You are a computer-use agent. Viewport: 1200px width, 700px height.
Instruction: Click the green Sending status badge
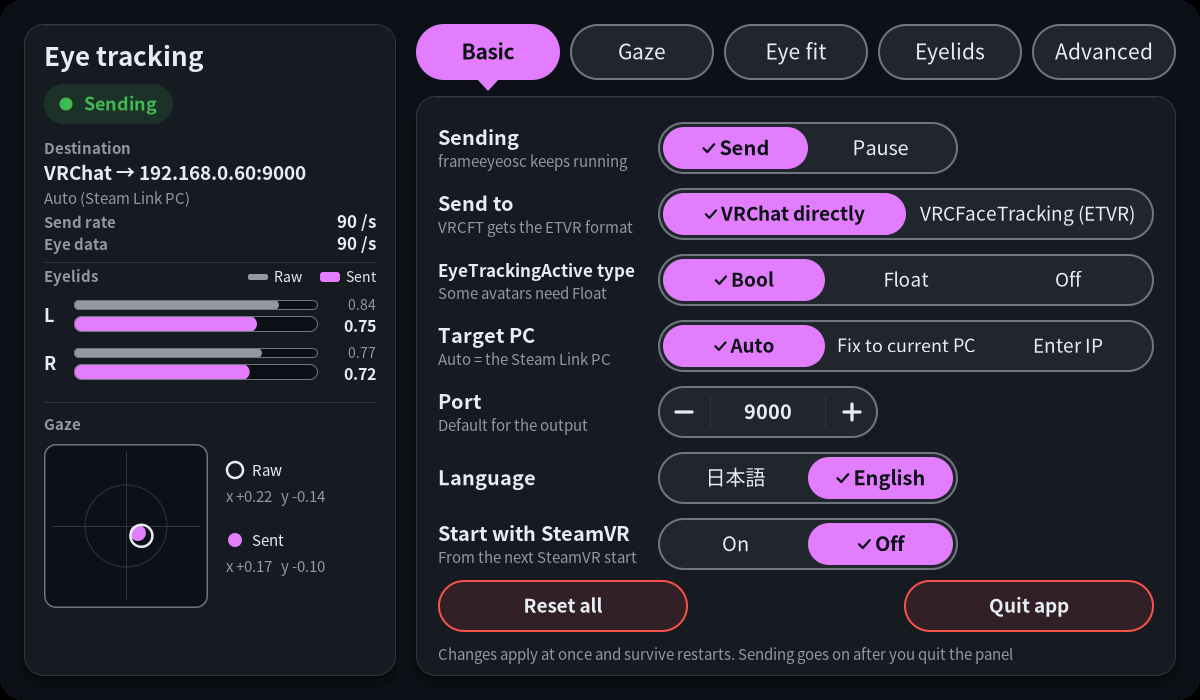[x=108, y=104]
